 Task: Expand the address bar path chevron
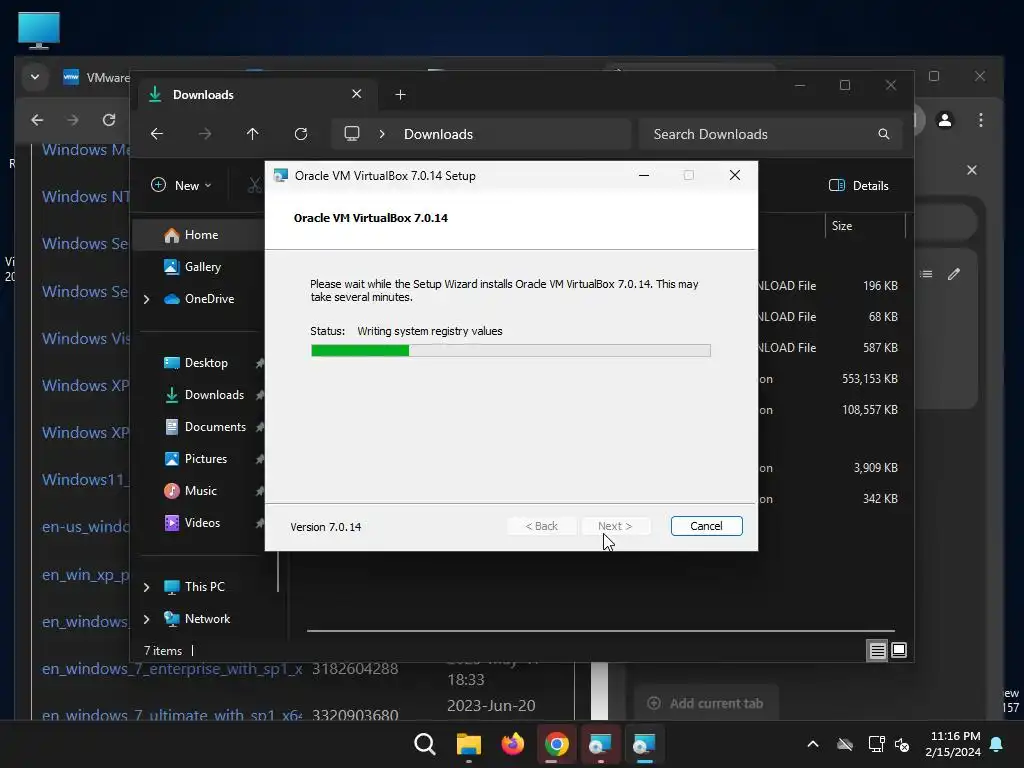pyautogui.click(x=382, y=134)
